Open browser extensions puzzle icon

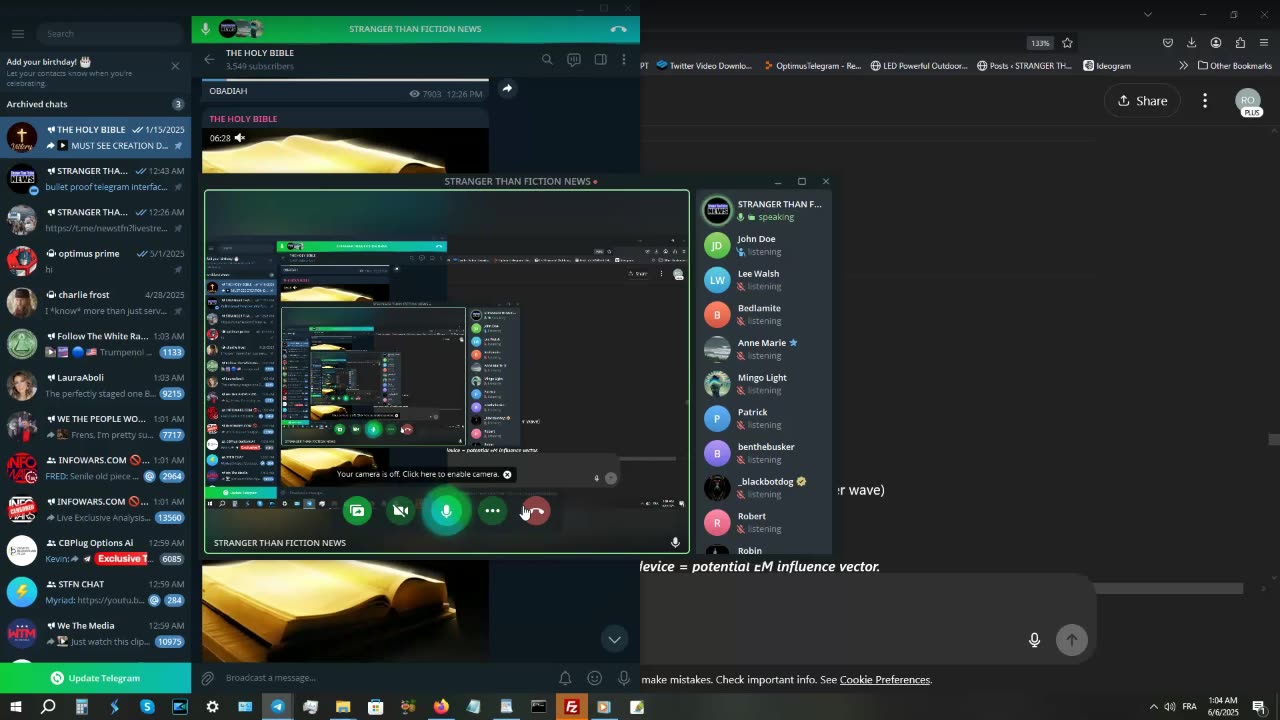pyautogui.click(x=1240, y=43)
